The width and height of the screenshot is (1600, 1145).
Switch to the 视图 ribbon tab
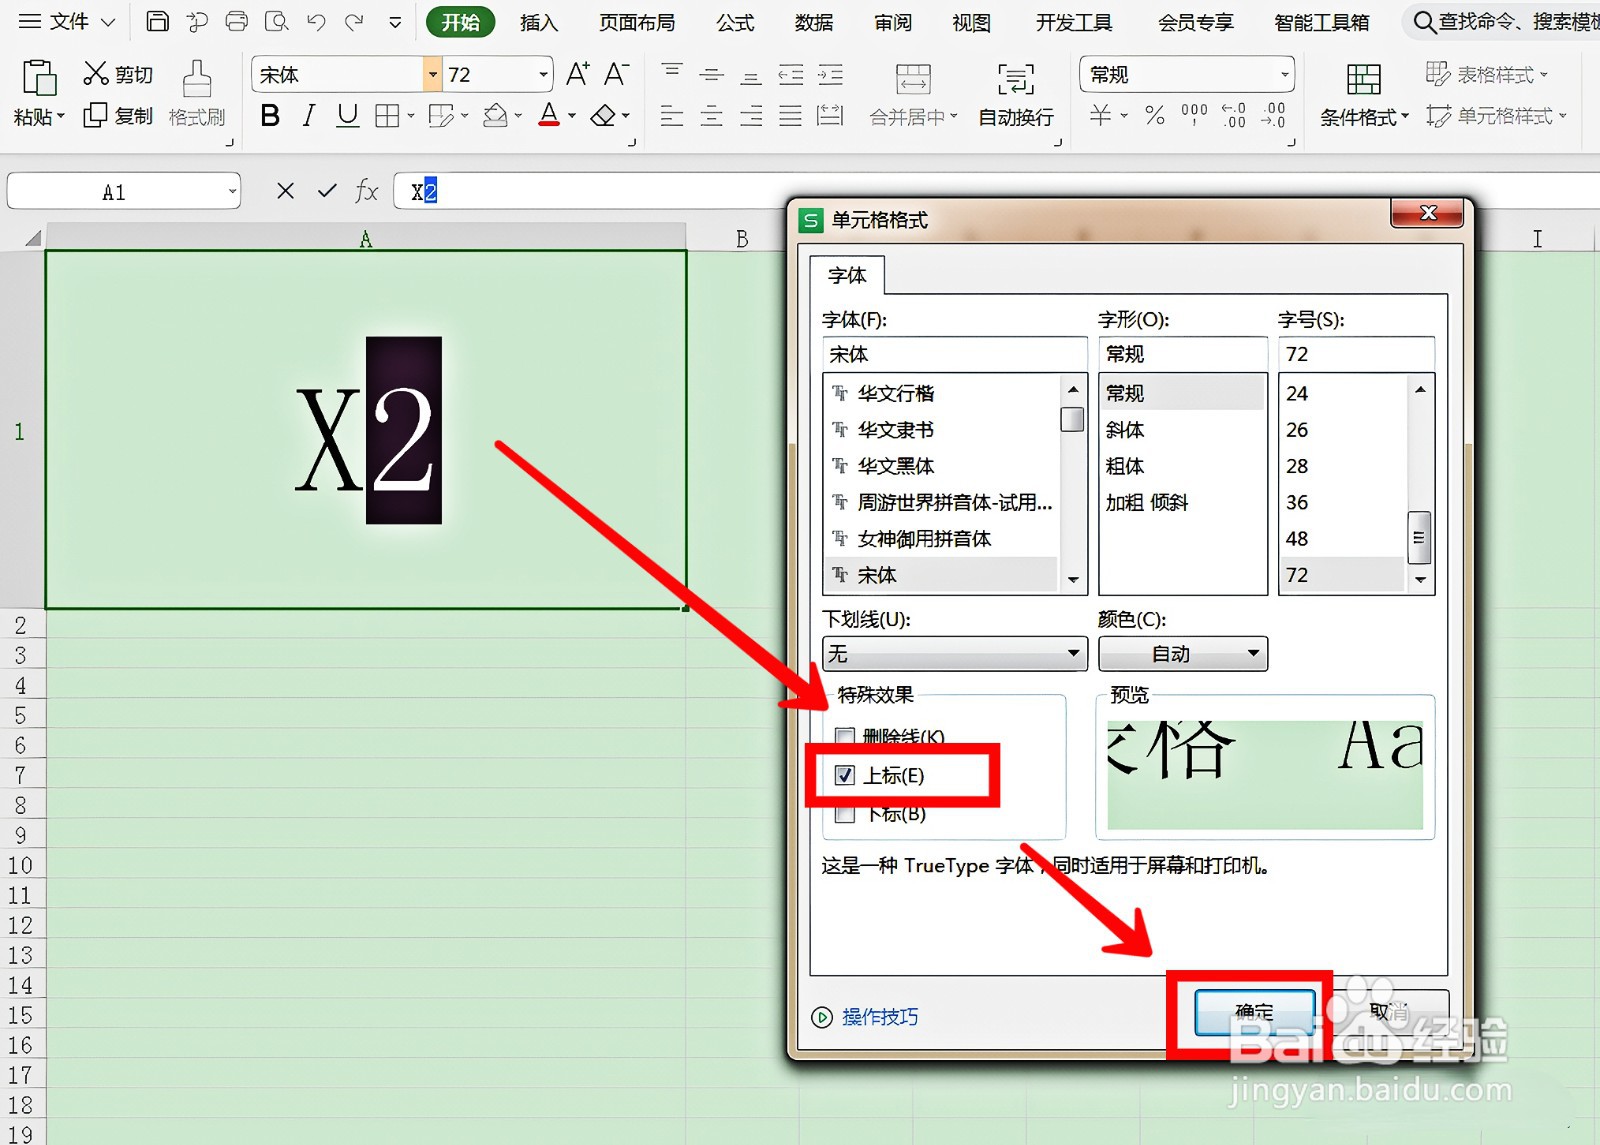tap(971, 22)
